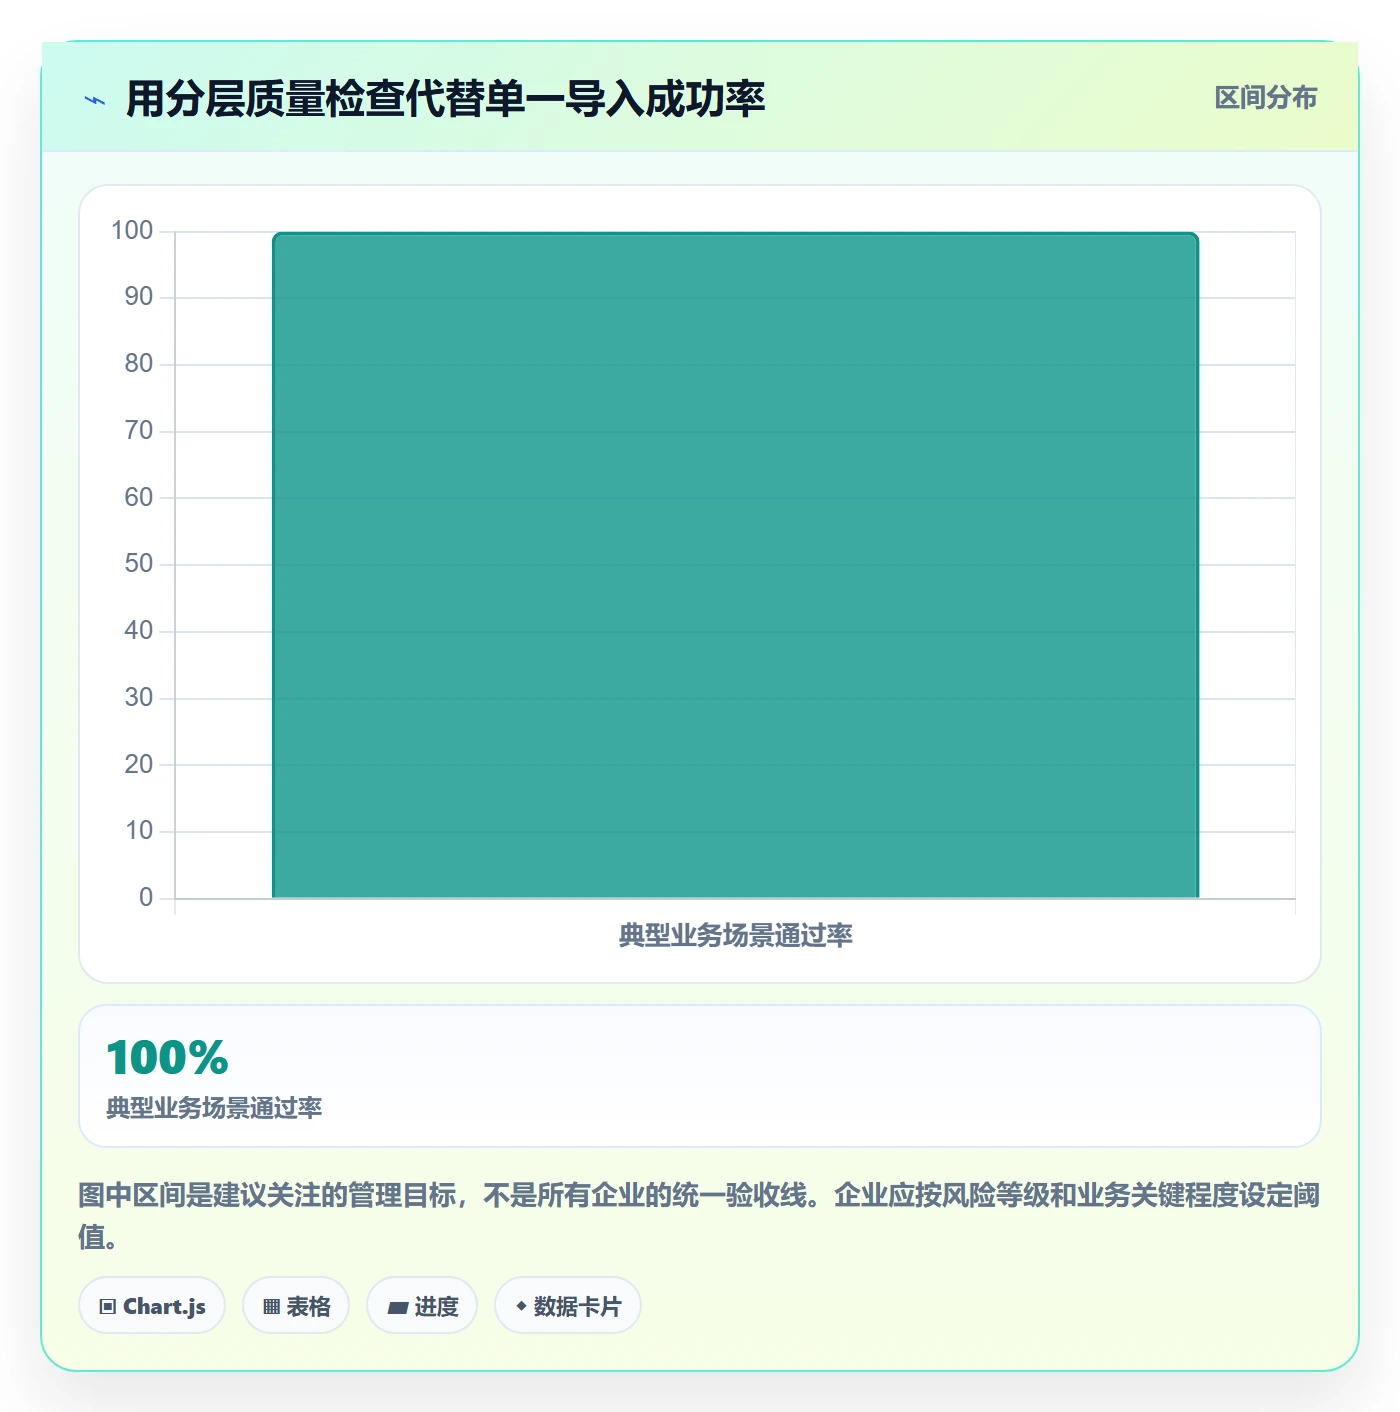The height and width of the screenshot is (1412, 1400).
Task: Click the x-axis label 典型业务场景通过率
Action: point(735,935)
